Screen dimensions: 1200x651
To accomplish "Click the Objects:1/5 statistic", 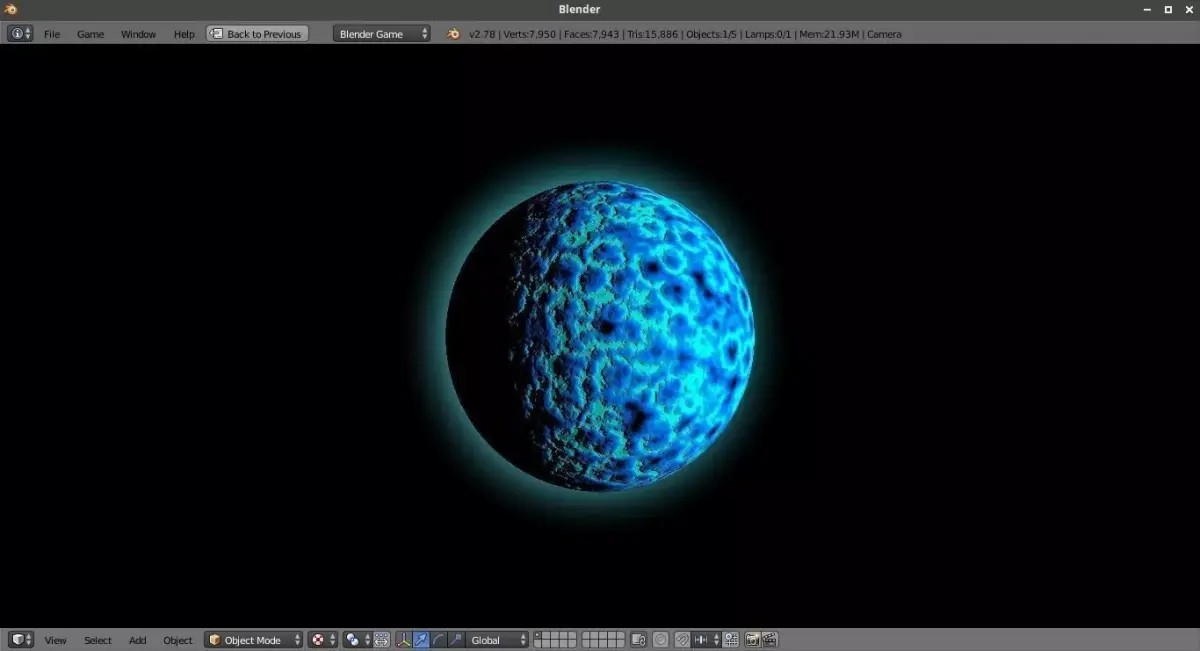I will pyautogui.click(x=713, y=34).
